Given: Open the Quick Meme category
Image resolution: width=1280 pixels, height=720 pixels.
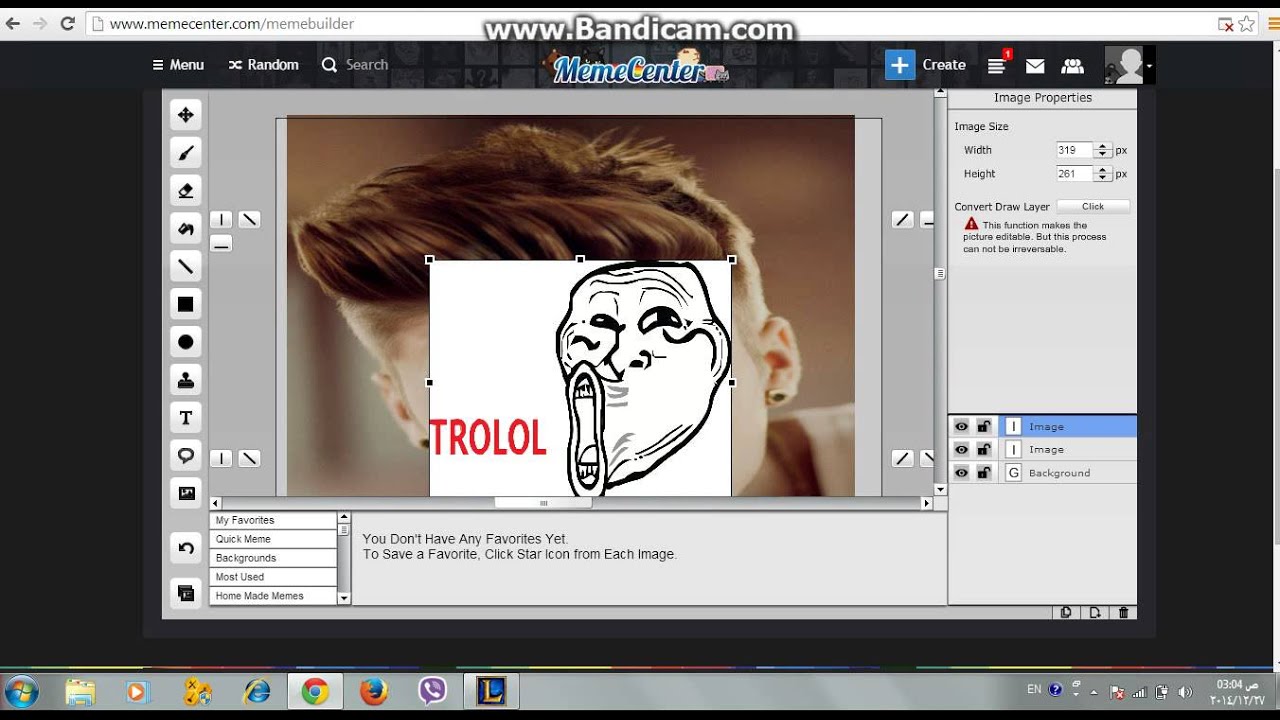Looking at the screenshot, I should (x=273, y=539).
